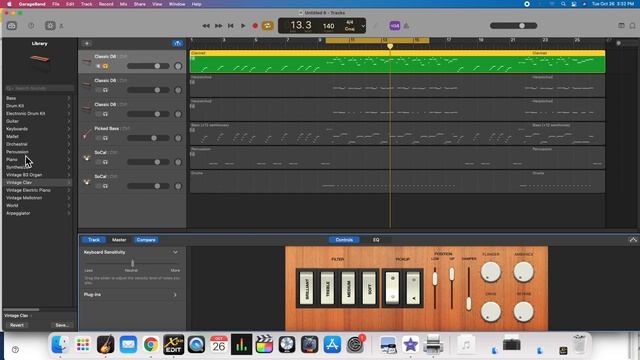
Task: Collapse the Keyboard Sensitivity section chevron
Action: pyautogui.click(x=176, y=252)
